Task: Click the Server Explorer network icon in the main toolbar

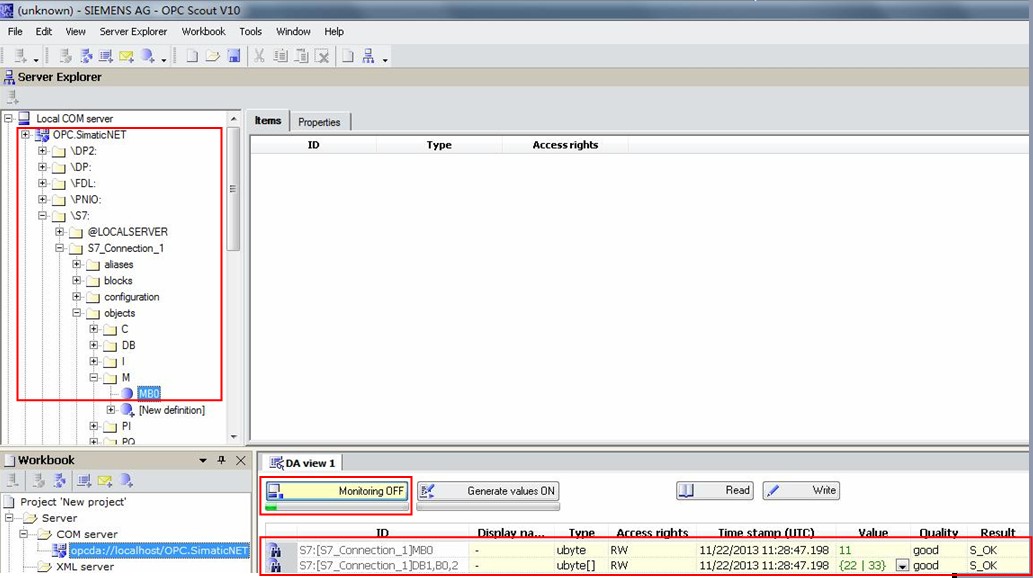Action: tap(368, 56)
